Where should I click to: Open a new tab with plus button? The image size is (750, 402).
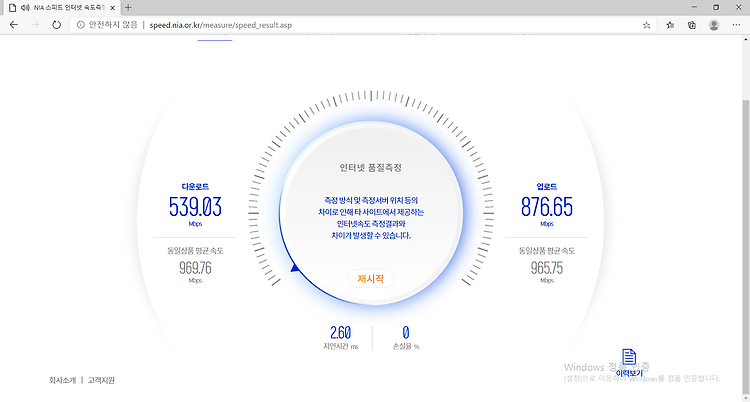tap(128, 8)
